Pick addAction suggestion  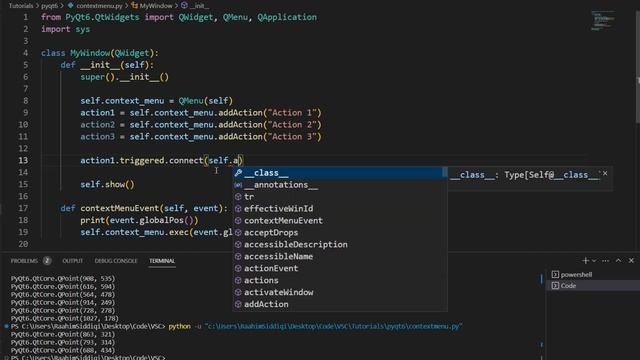(340, 304)
